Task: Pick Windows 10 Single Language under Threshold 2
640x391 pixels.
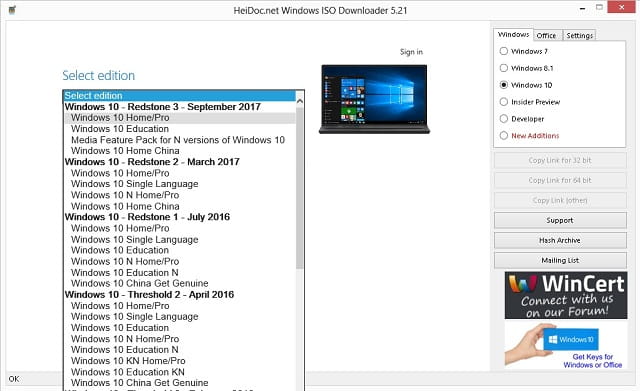Action: click(180, 317)
